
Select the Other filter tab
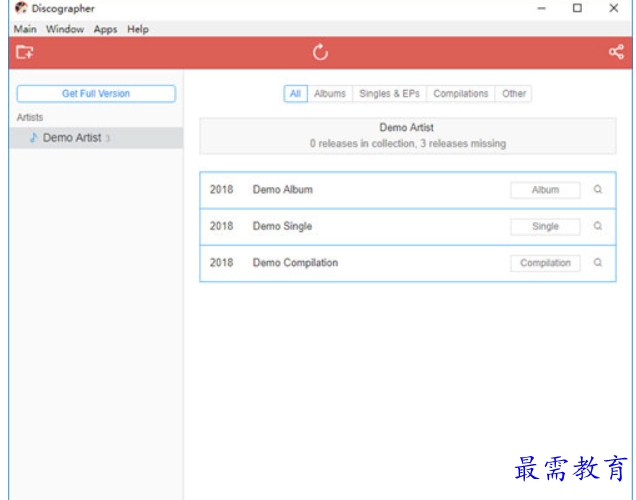[514, 94]
